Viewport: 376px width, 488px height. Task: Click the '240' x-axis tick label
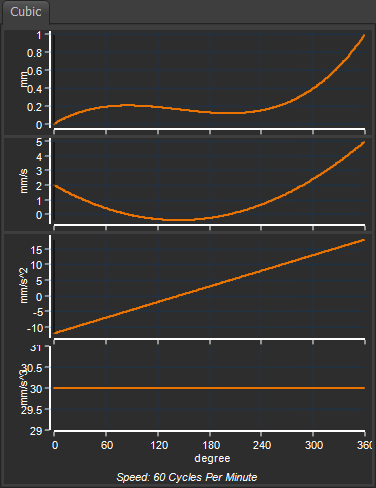pyautogui.click(x=262, y=445)
